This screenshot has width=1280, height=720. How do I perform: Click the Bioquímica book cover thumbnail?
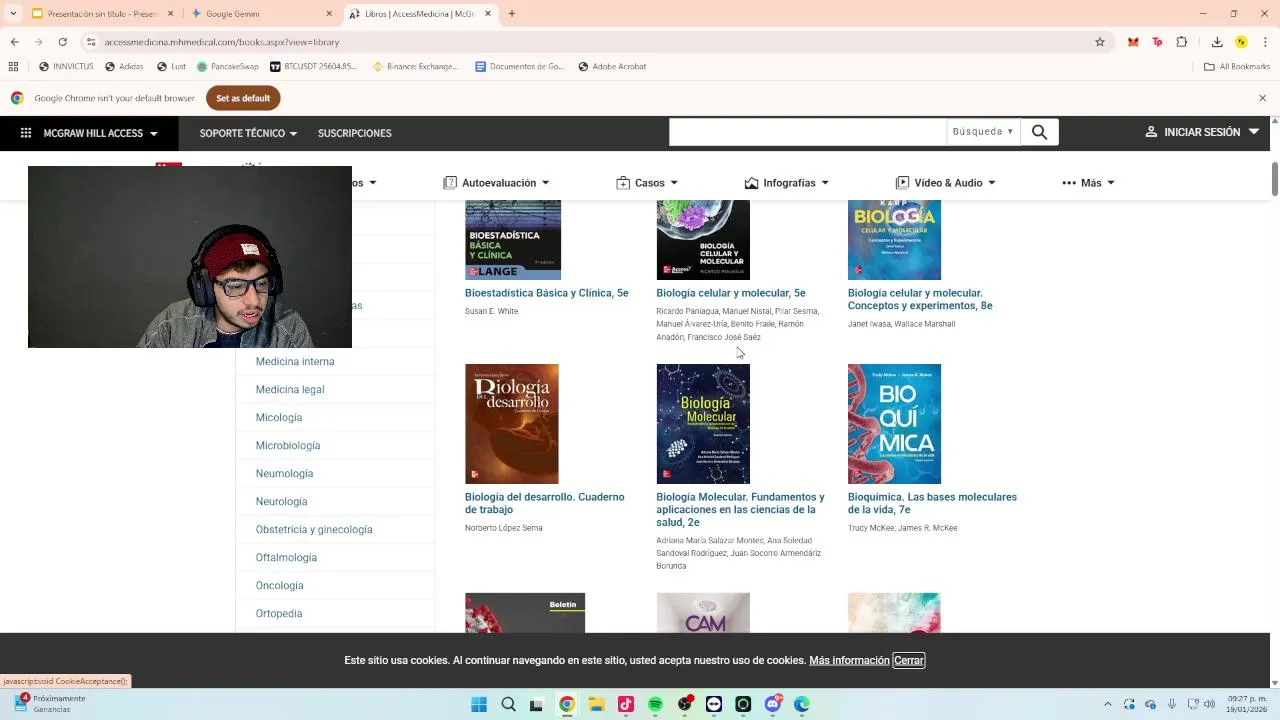(894, 424)
